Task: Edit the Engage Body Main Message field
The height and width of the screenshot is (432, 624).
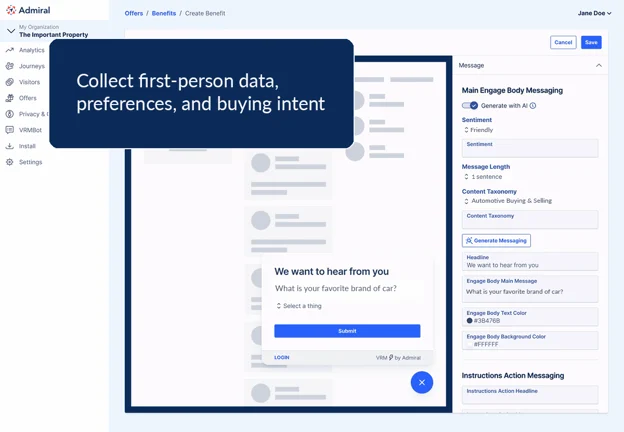Action: click(530, 288)
